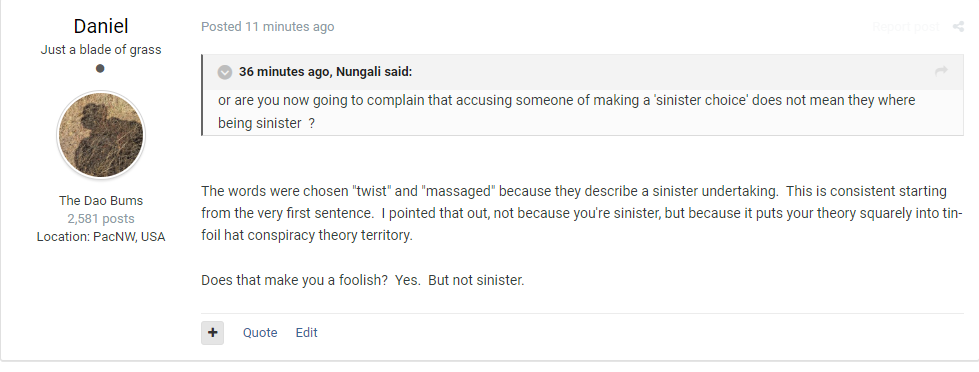Click the 'Just a blade of grass' title
Image resolution: width=979 pixels, height=372 pixels.
[101, 50]
